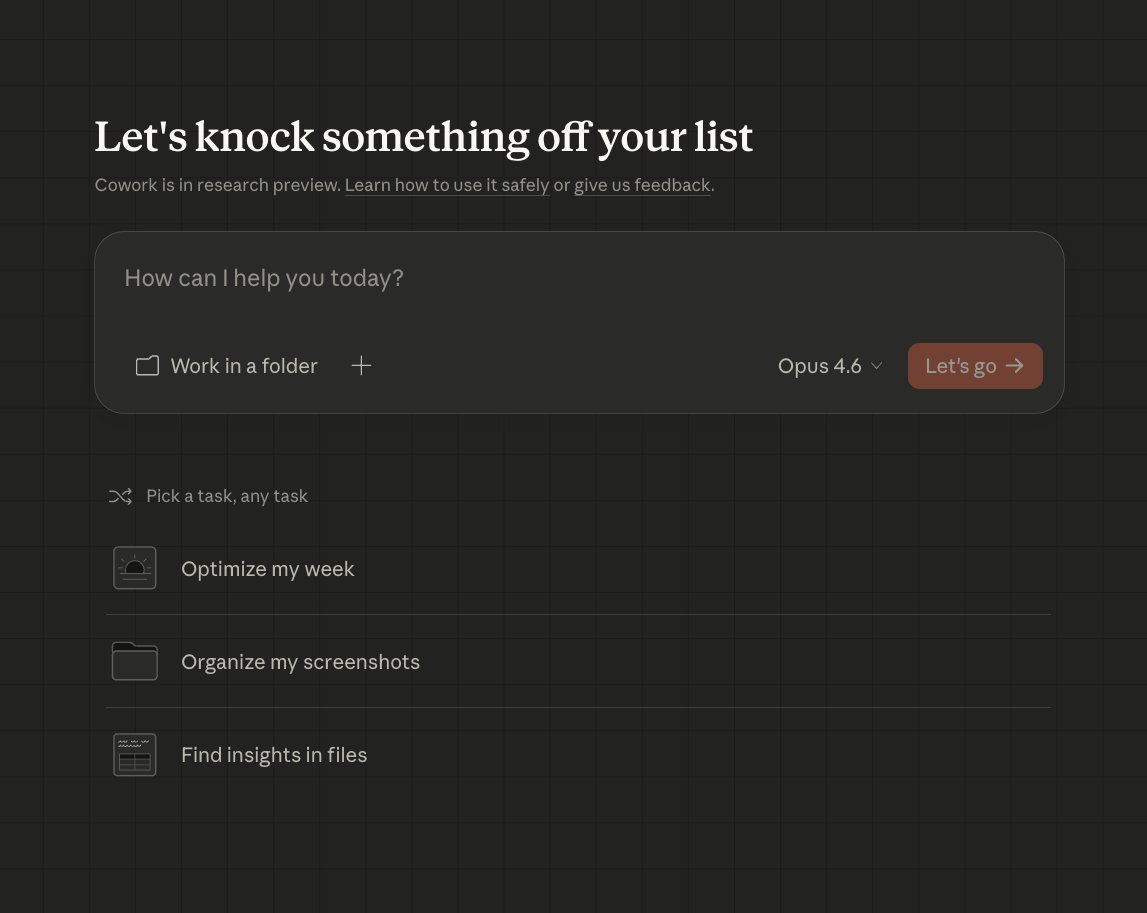Screen dimensions: 1147x913
Task: Pick the Optimize my week task
Action: pyautogui.click(x=268, y=569)
